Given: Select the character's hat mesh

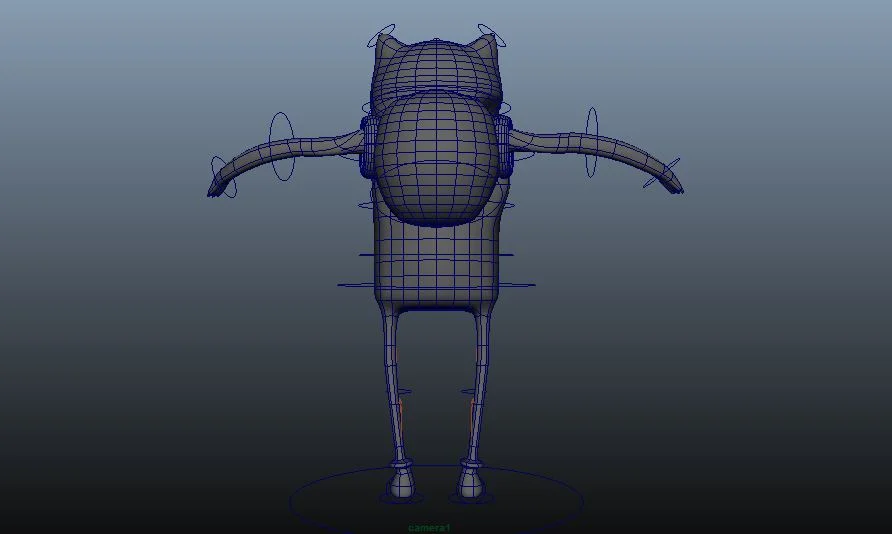Looking at the screenshot, I should click(436, 68).
